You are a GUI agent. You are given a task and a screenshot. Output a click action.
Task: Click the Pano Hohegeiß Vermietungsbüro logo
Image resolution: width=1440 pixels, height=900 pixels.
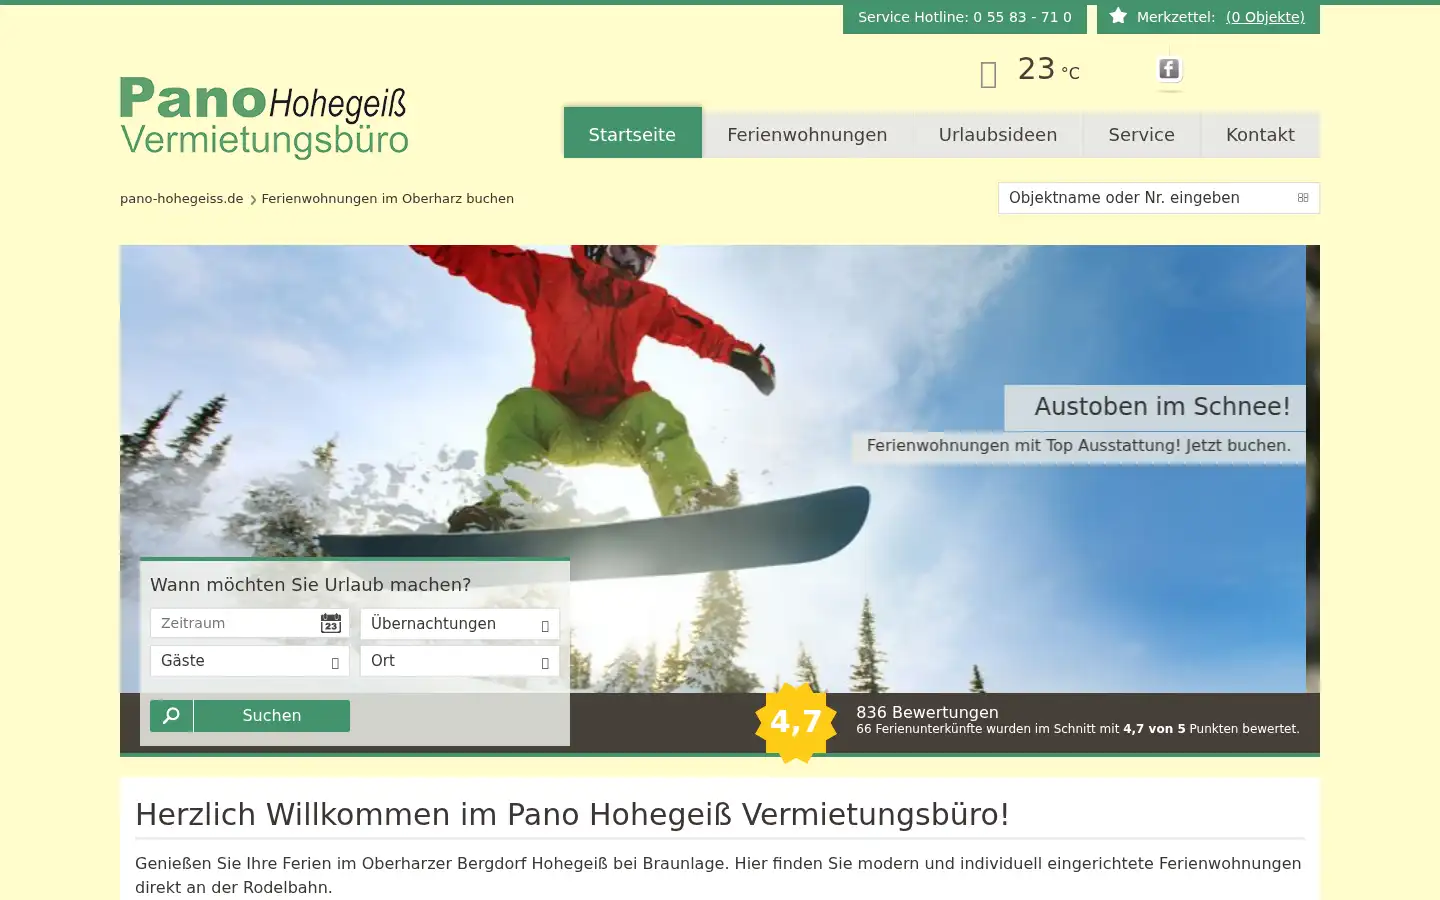tap(265, 117)
